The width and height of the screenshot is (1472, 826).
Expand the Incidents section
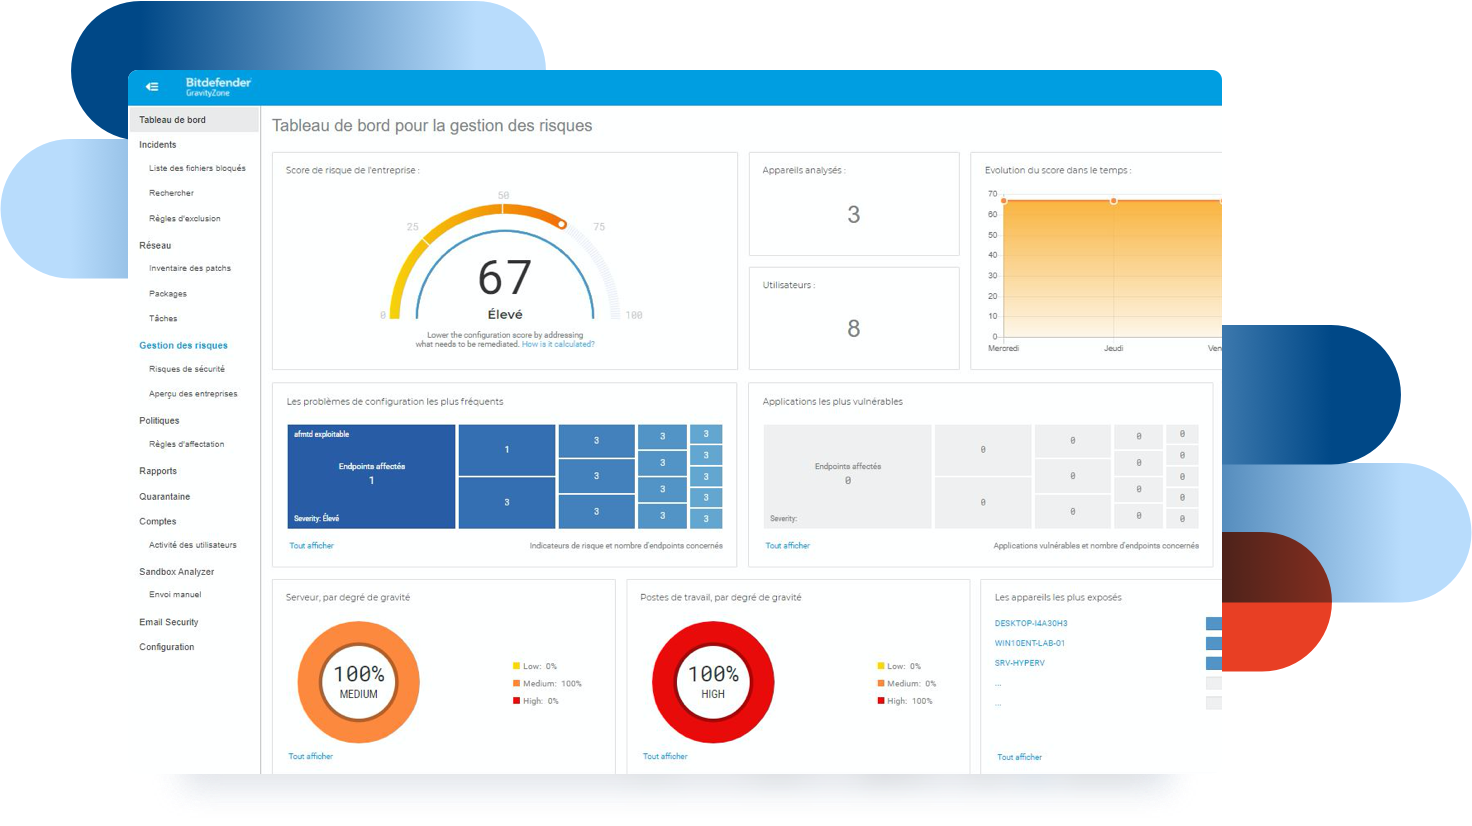pos(158,145)
